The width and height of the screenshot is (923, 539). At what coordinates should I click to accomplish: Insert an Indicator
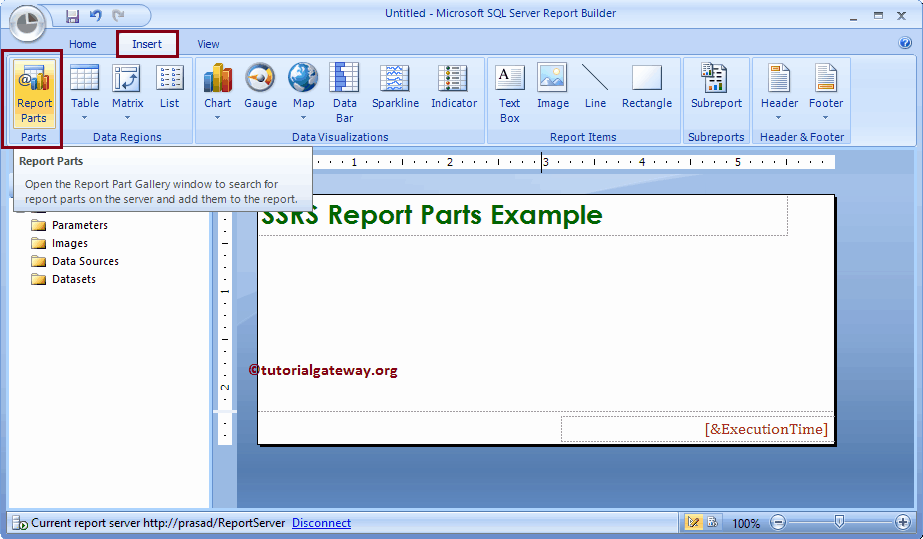click(454, 87)
